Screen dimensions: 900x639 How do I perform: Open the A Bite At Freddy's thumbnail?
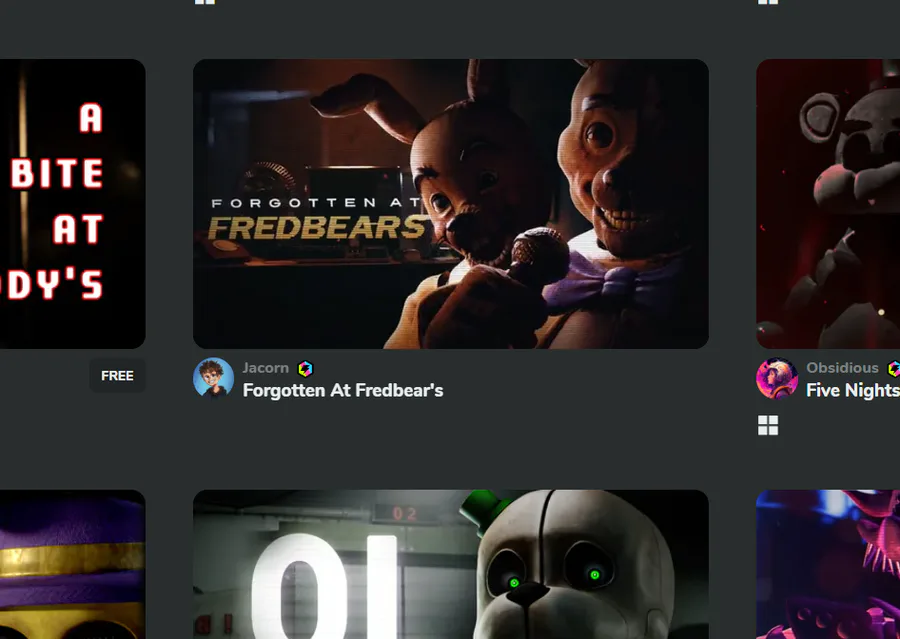(x=72, y=204)
